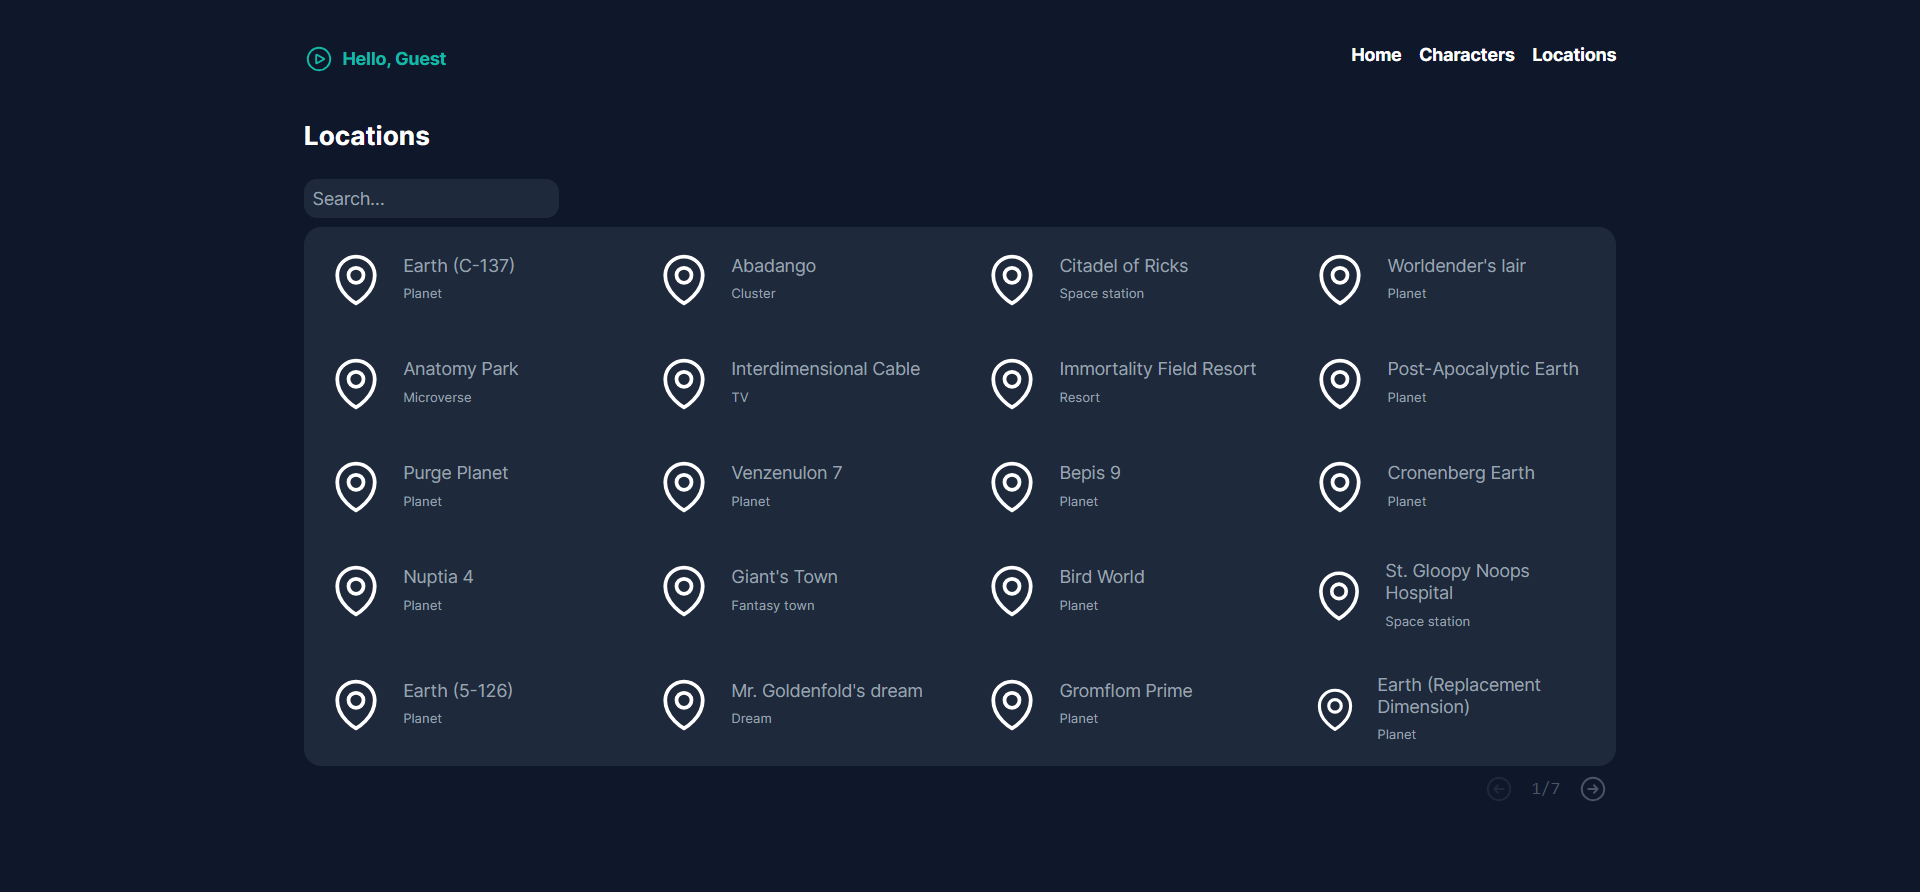
Task: Open St. Gloopy Noops Hospital
Action: click(x=1456, y=582)
